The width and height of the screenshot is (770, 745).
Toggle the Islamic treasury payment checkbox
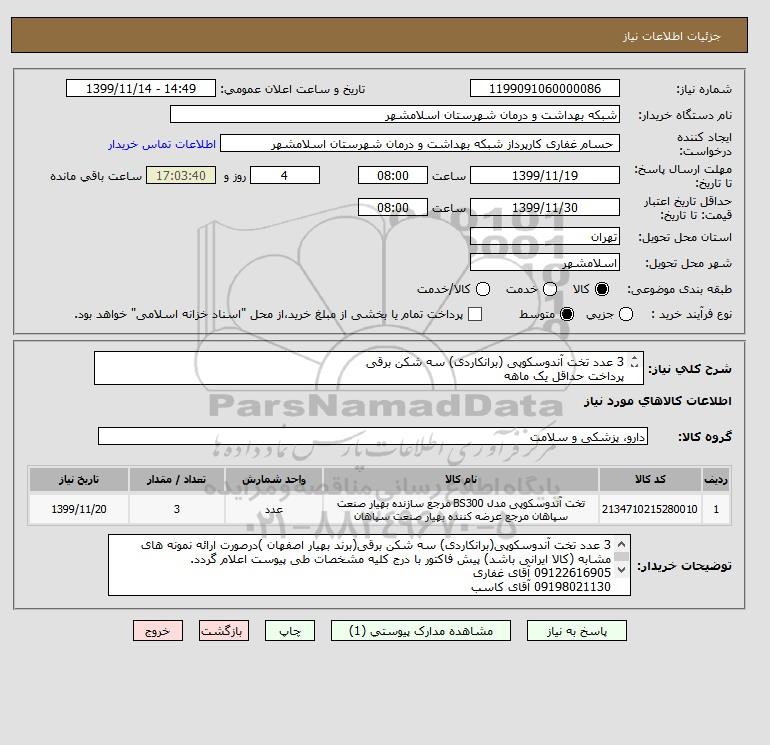pyautogui.click(x=475, y=314)
